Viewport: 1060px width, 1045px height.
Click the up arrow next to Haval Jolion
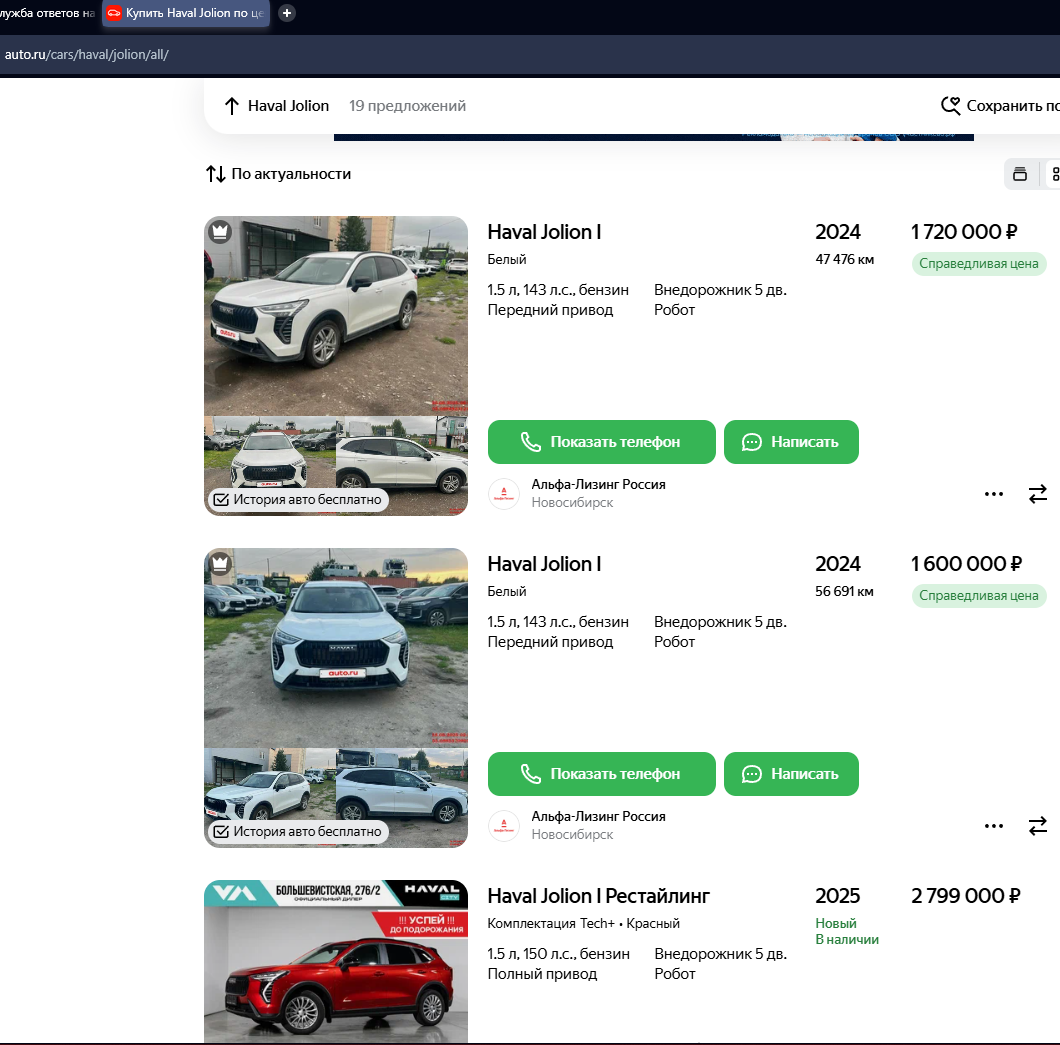coord(232,106)
